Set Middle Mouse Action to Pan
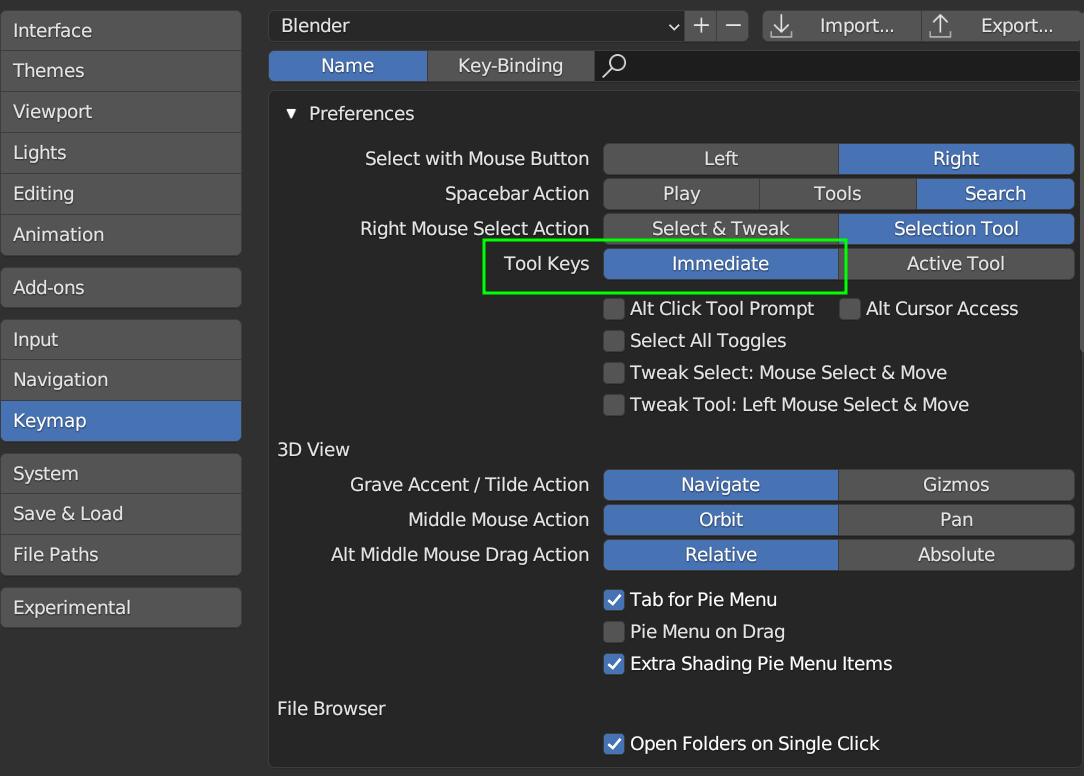This screenshot has height=776, width=1084. point(956,519)
